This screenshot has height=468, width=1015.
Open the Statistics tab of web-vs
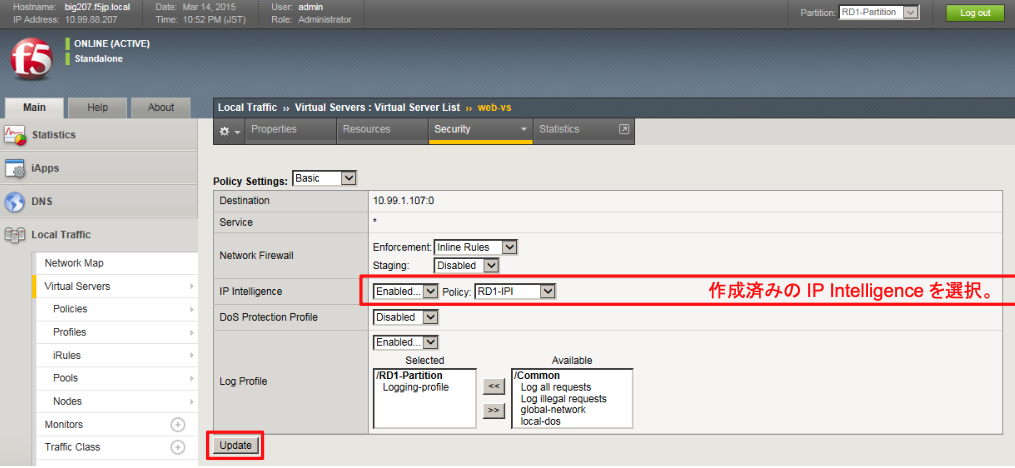[x=559, y=129]
